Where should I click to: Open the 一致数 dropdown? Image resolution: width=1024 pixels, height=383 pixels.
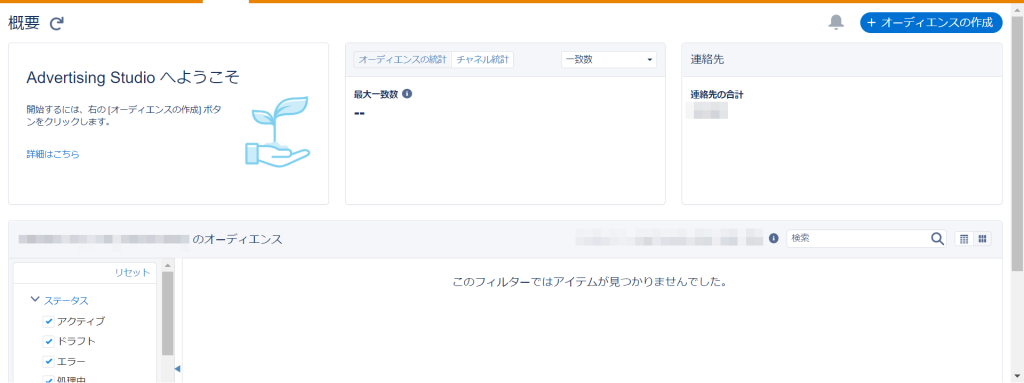point(609,59)
